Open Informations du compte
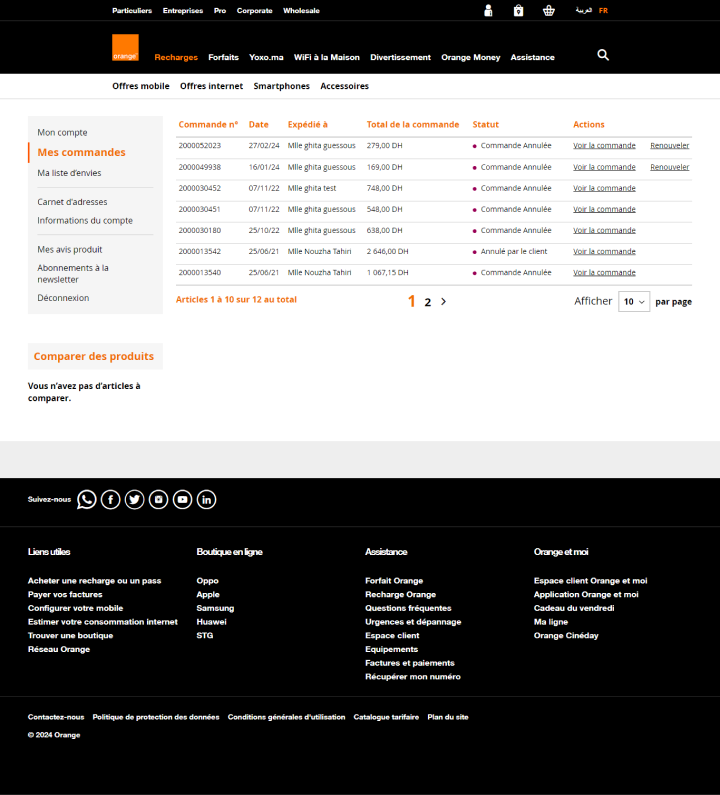720x795 pixels. tap(85, 221)
